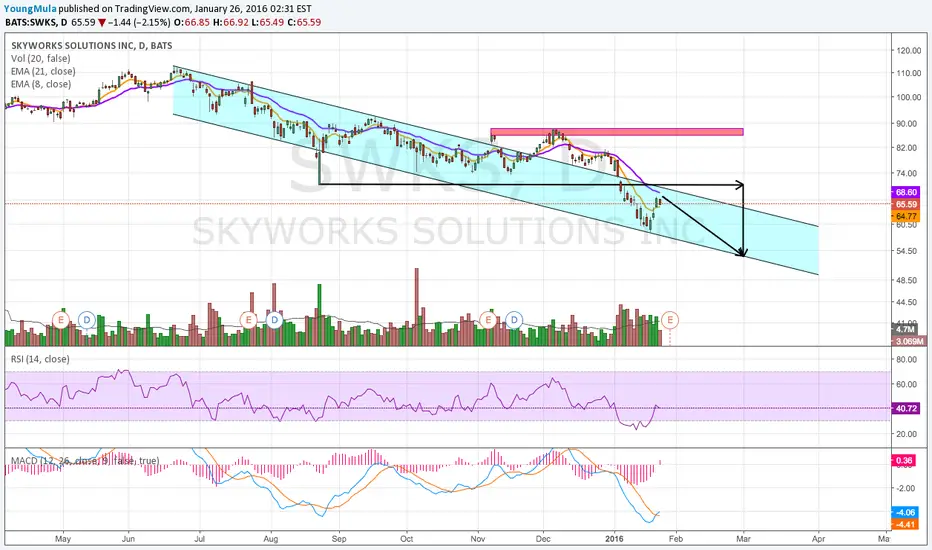Click the D dividend marker in mid-May
This screenshot has height=550, width=932.
87,320
